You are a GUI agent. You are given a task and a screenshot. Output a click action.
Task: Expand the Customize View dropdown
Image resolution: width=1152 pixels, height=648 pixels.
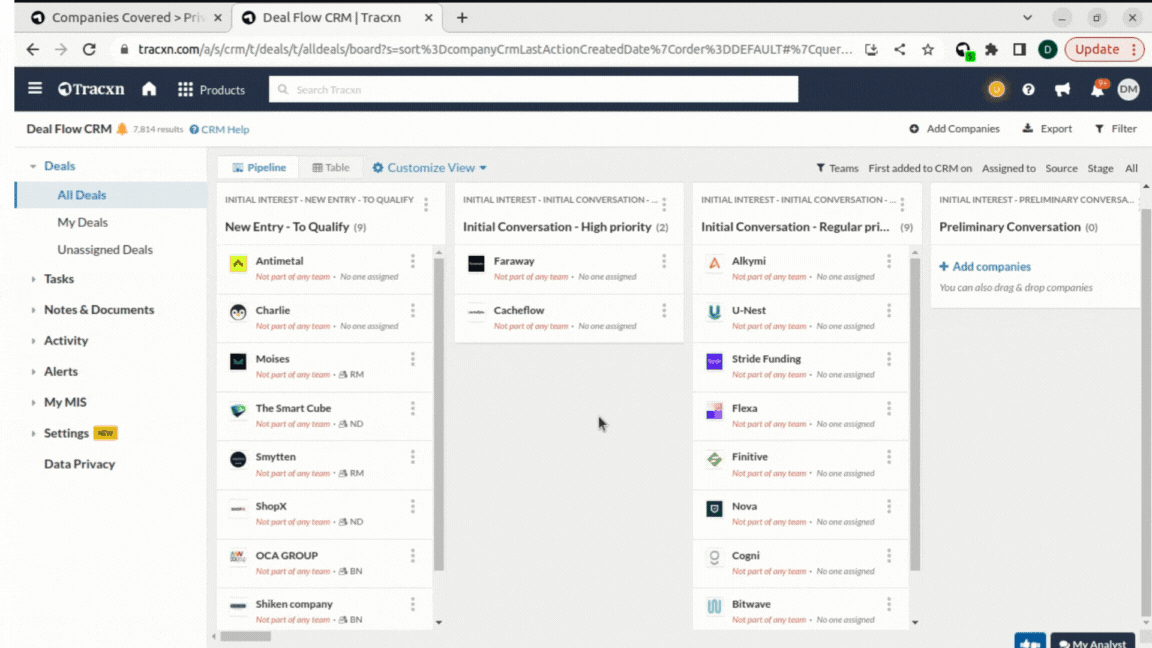pyautogui.click(x=430, y=168)
